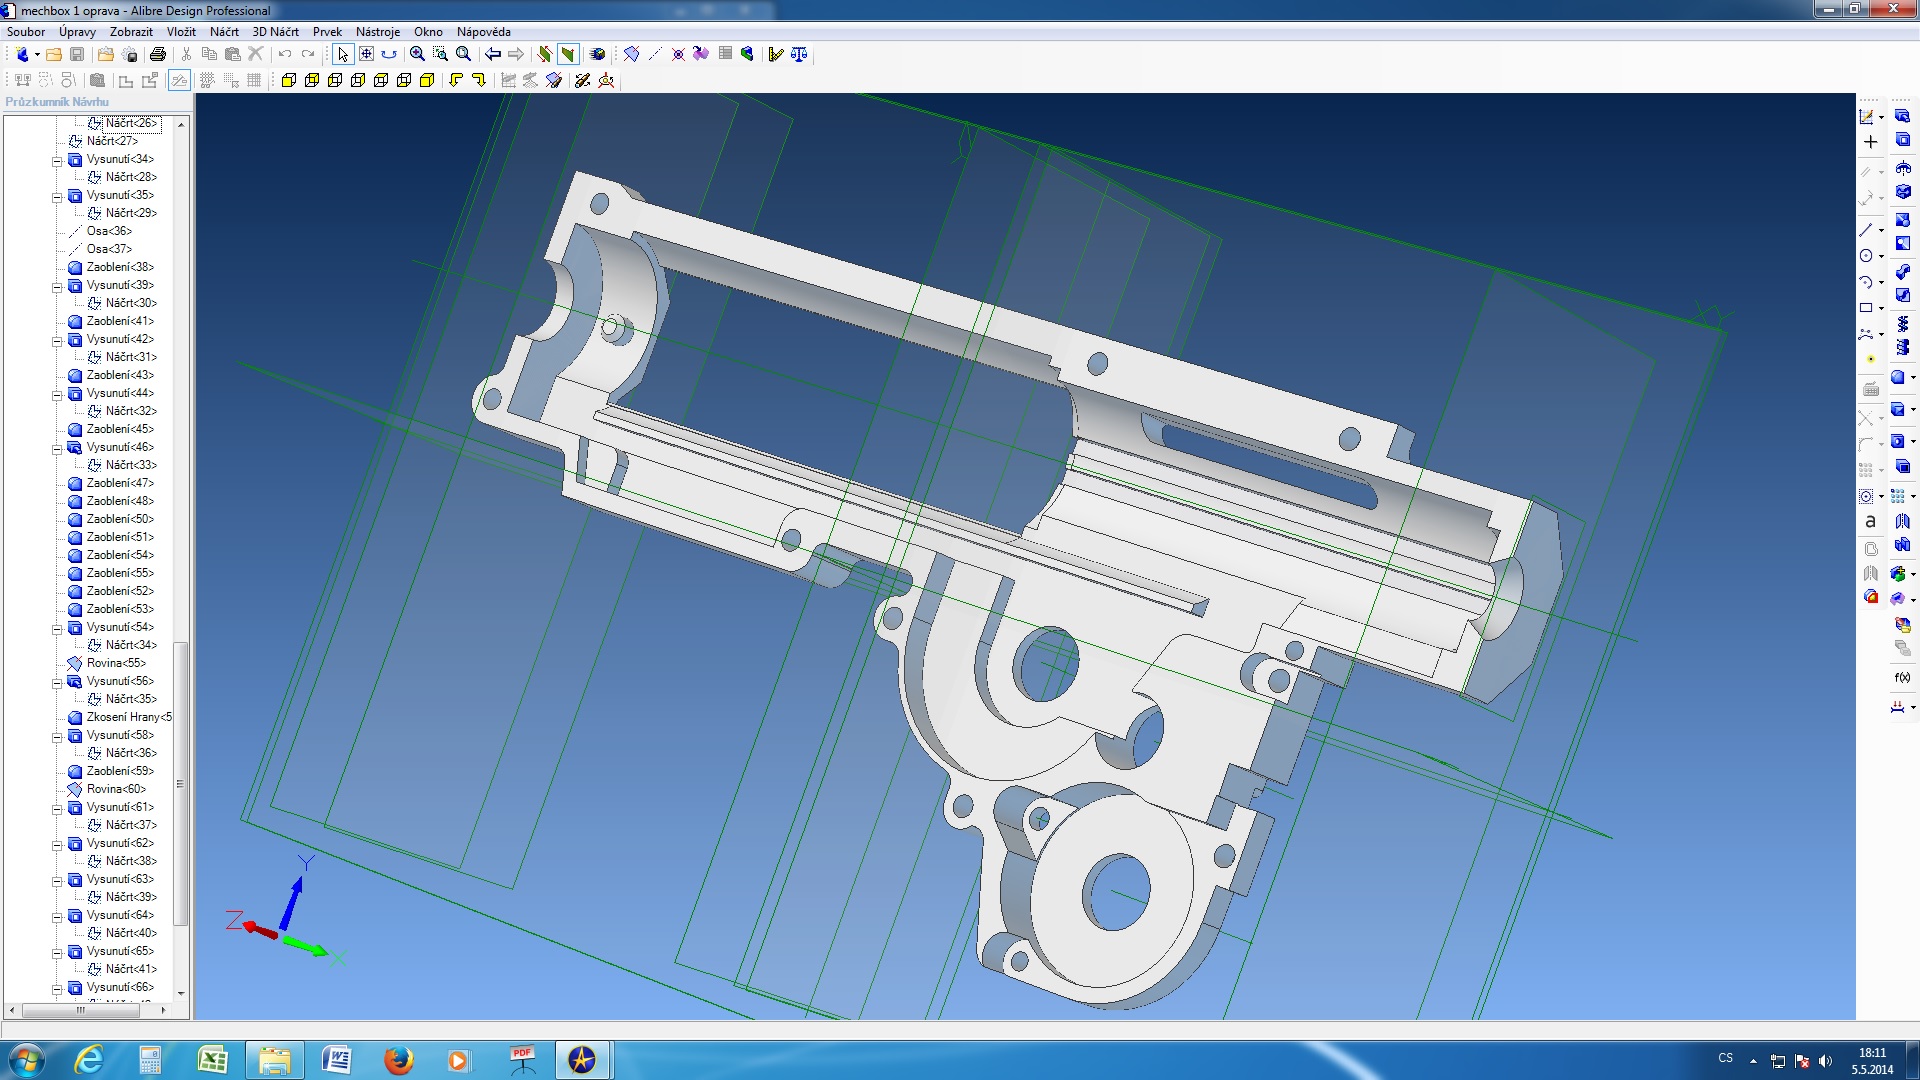Image resolution: width=1920 pixels, height=1080 pixels.
Task: Open the Nástroje menu
Action: 377,32
